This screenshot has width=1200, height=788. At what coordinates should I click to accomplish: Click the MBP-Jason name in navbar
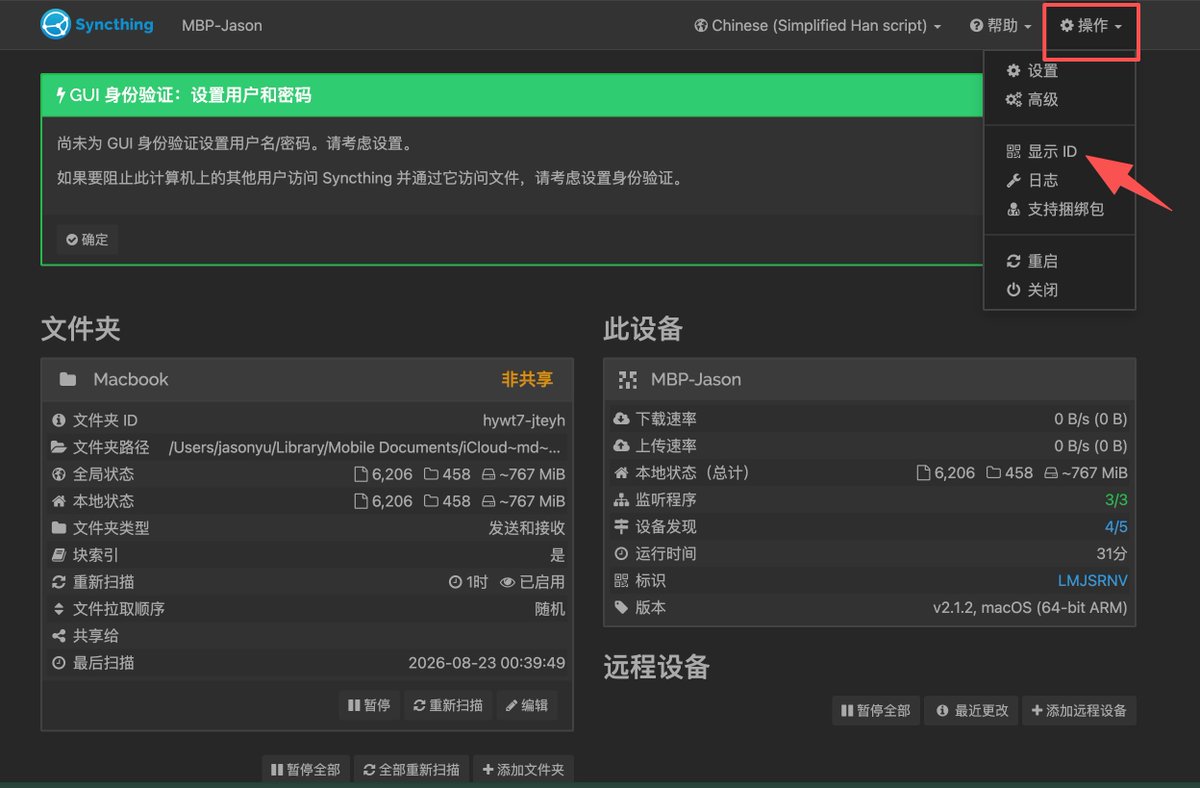[222, 26]
